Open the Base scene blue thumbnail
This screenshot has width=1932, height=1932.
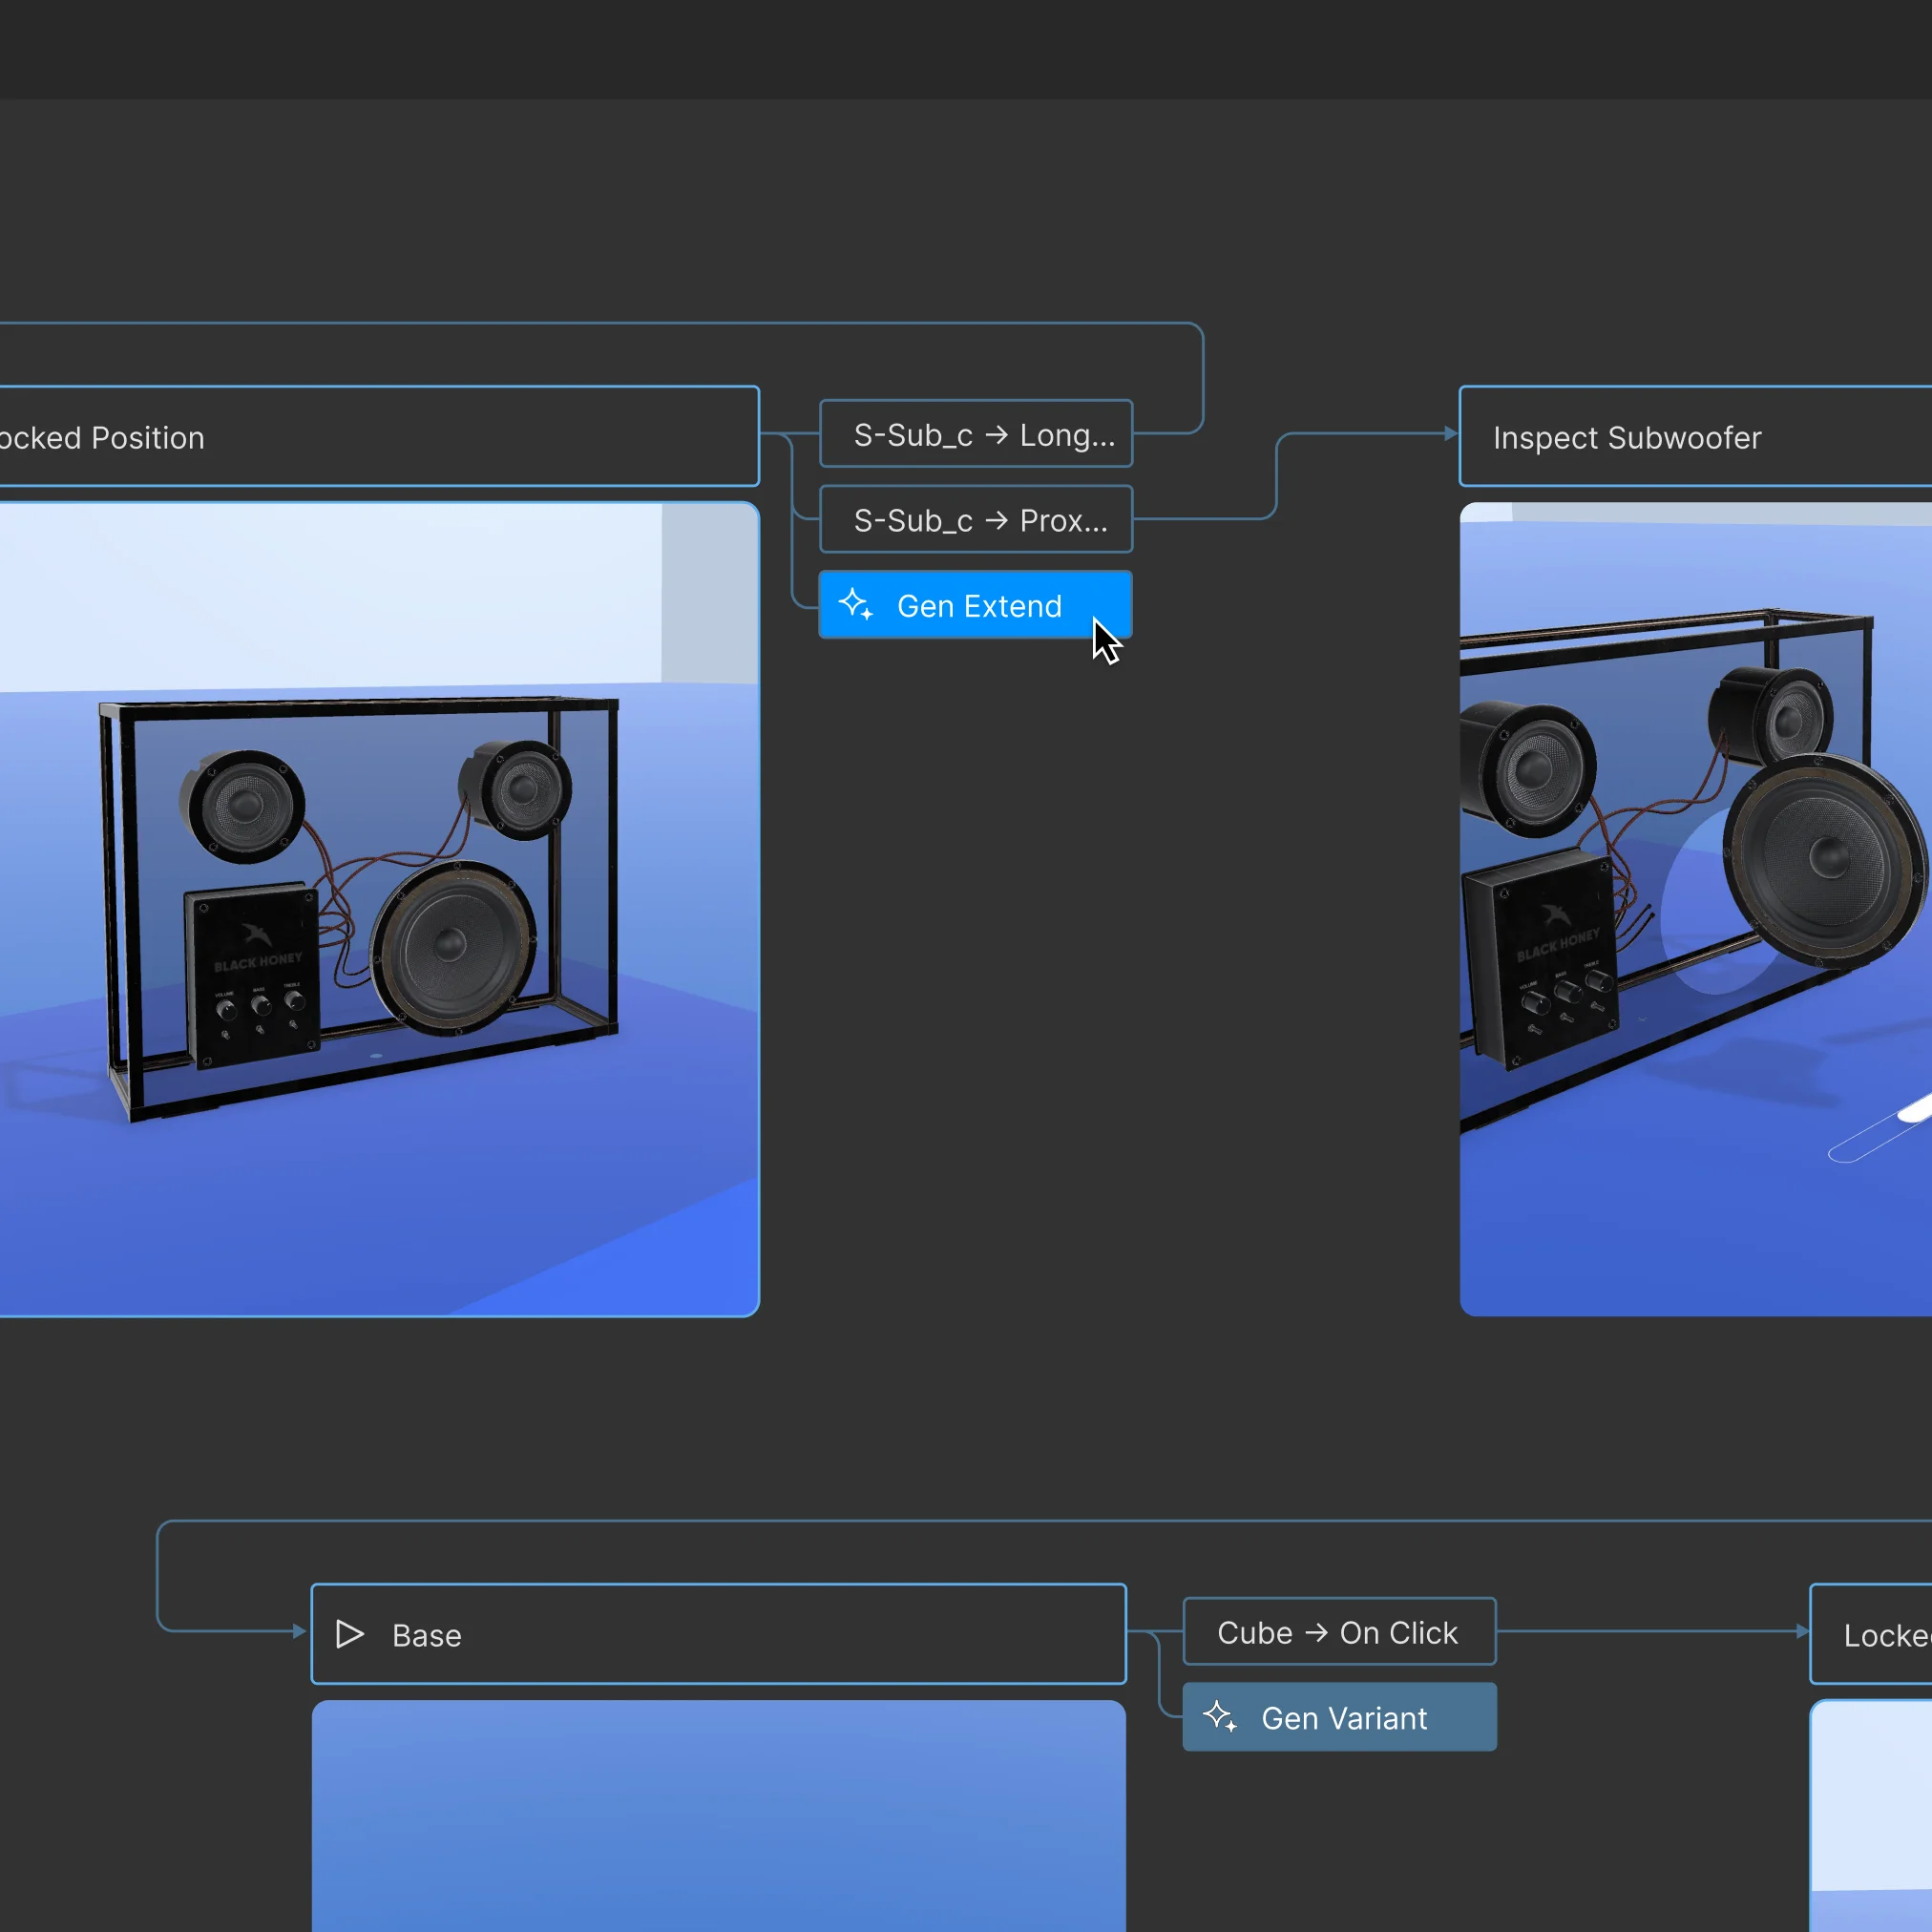click(x=719, y=1816)
